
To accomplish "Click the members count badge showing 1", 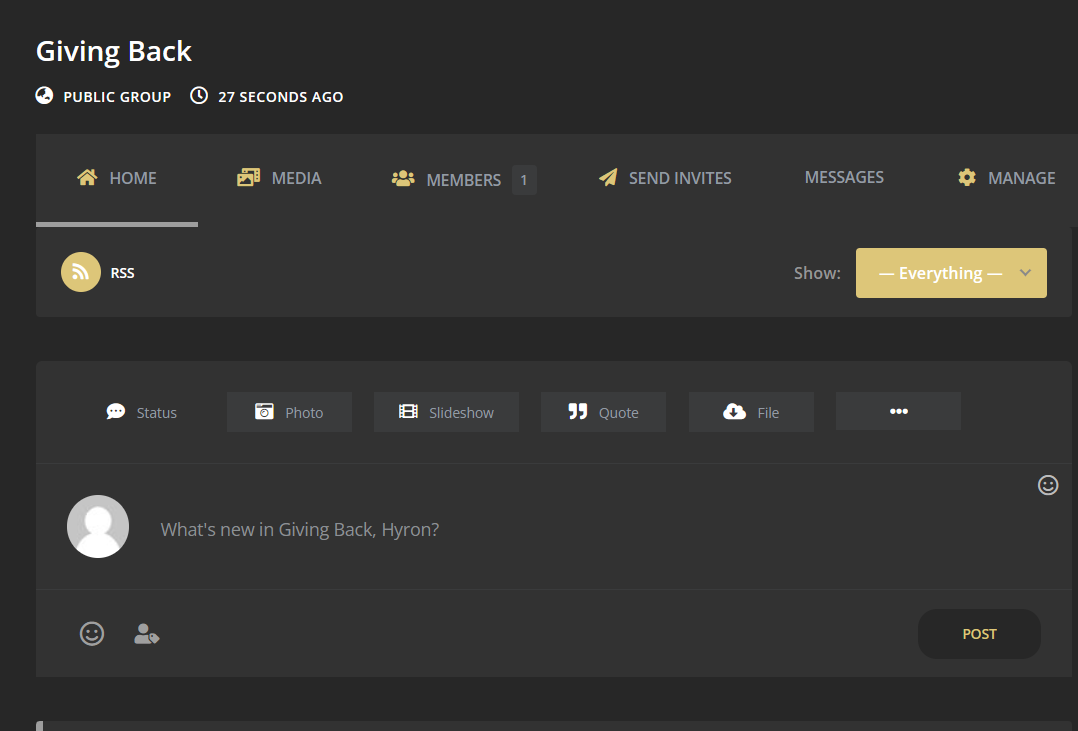I will click(524, 180).
